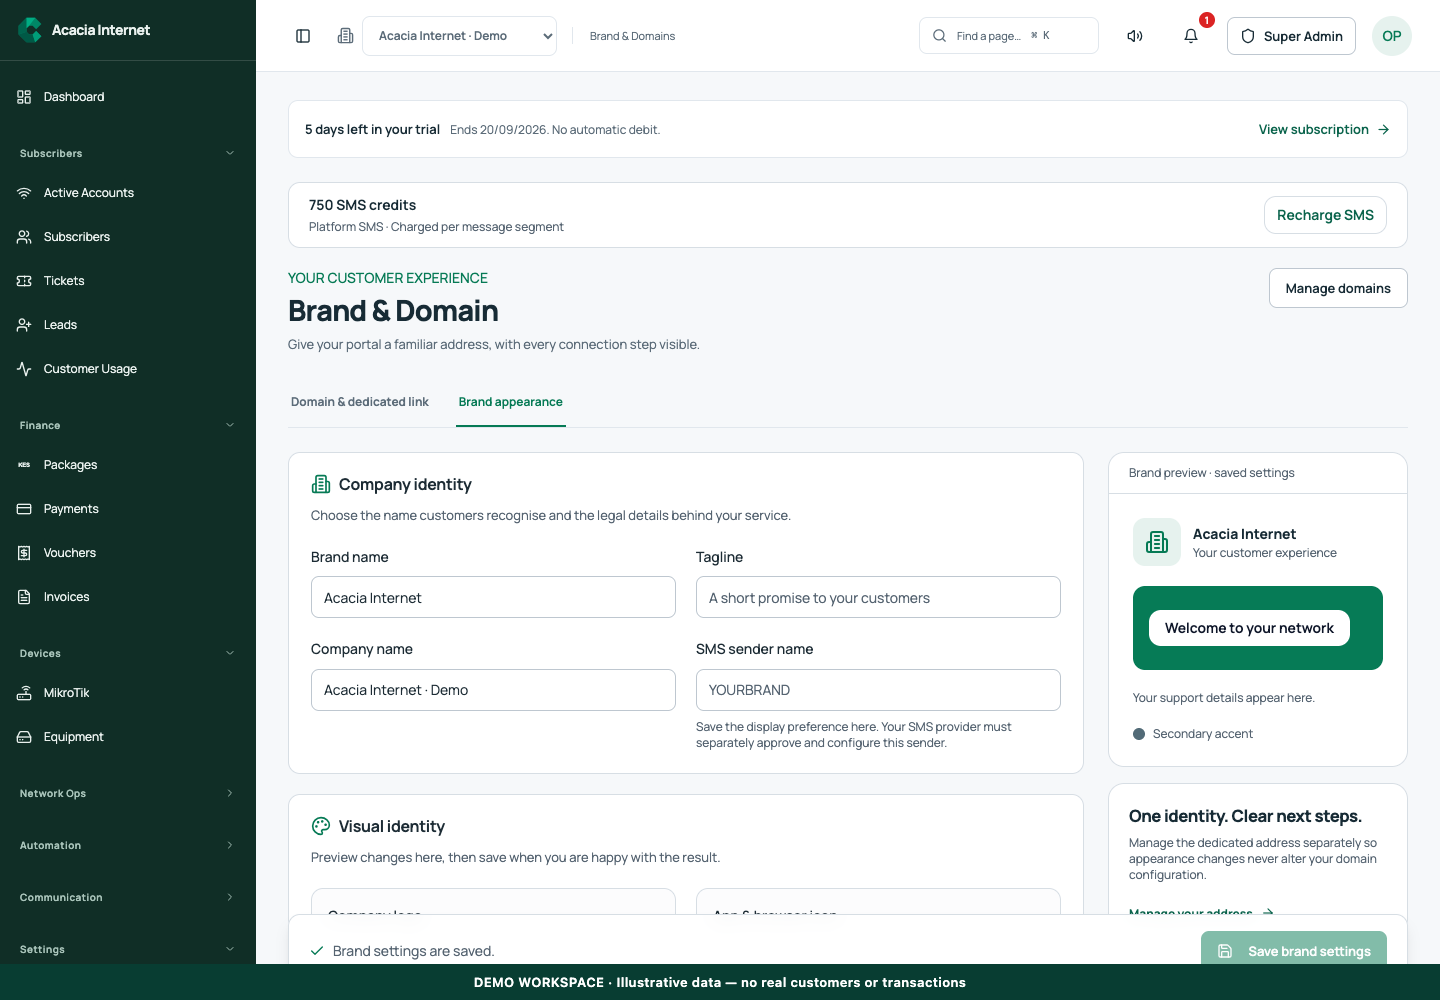Collapse the Subscribers sidebar section
This screenshot has height=1000, width=1440.
(x=128, y=153)
